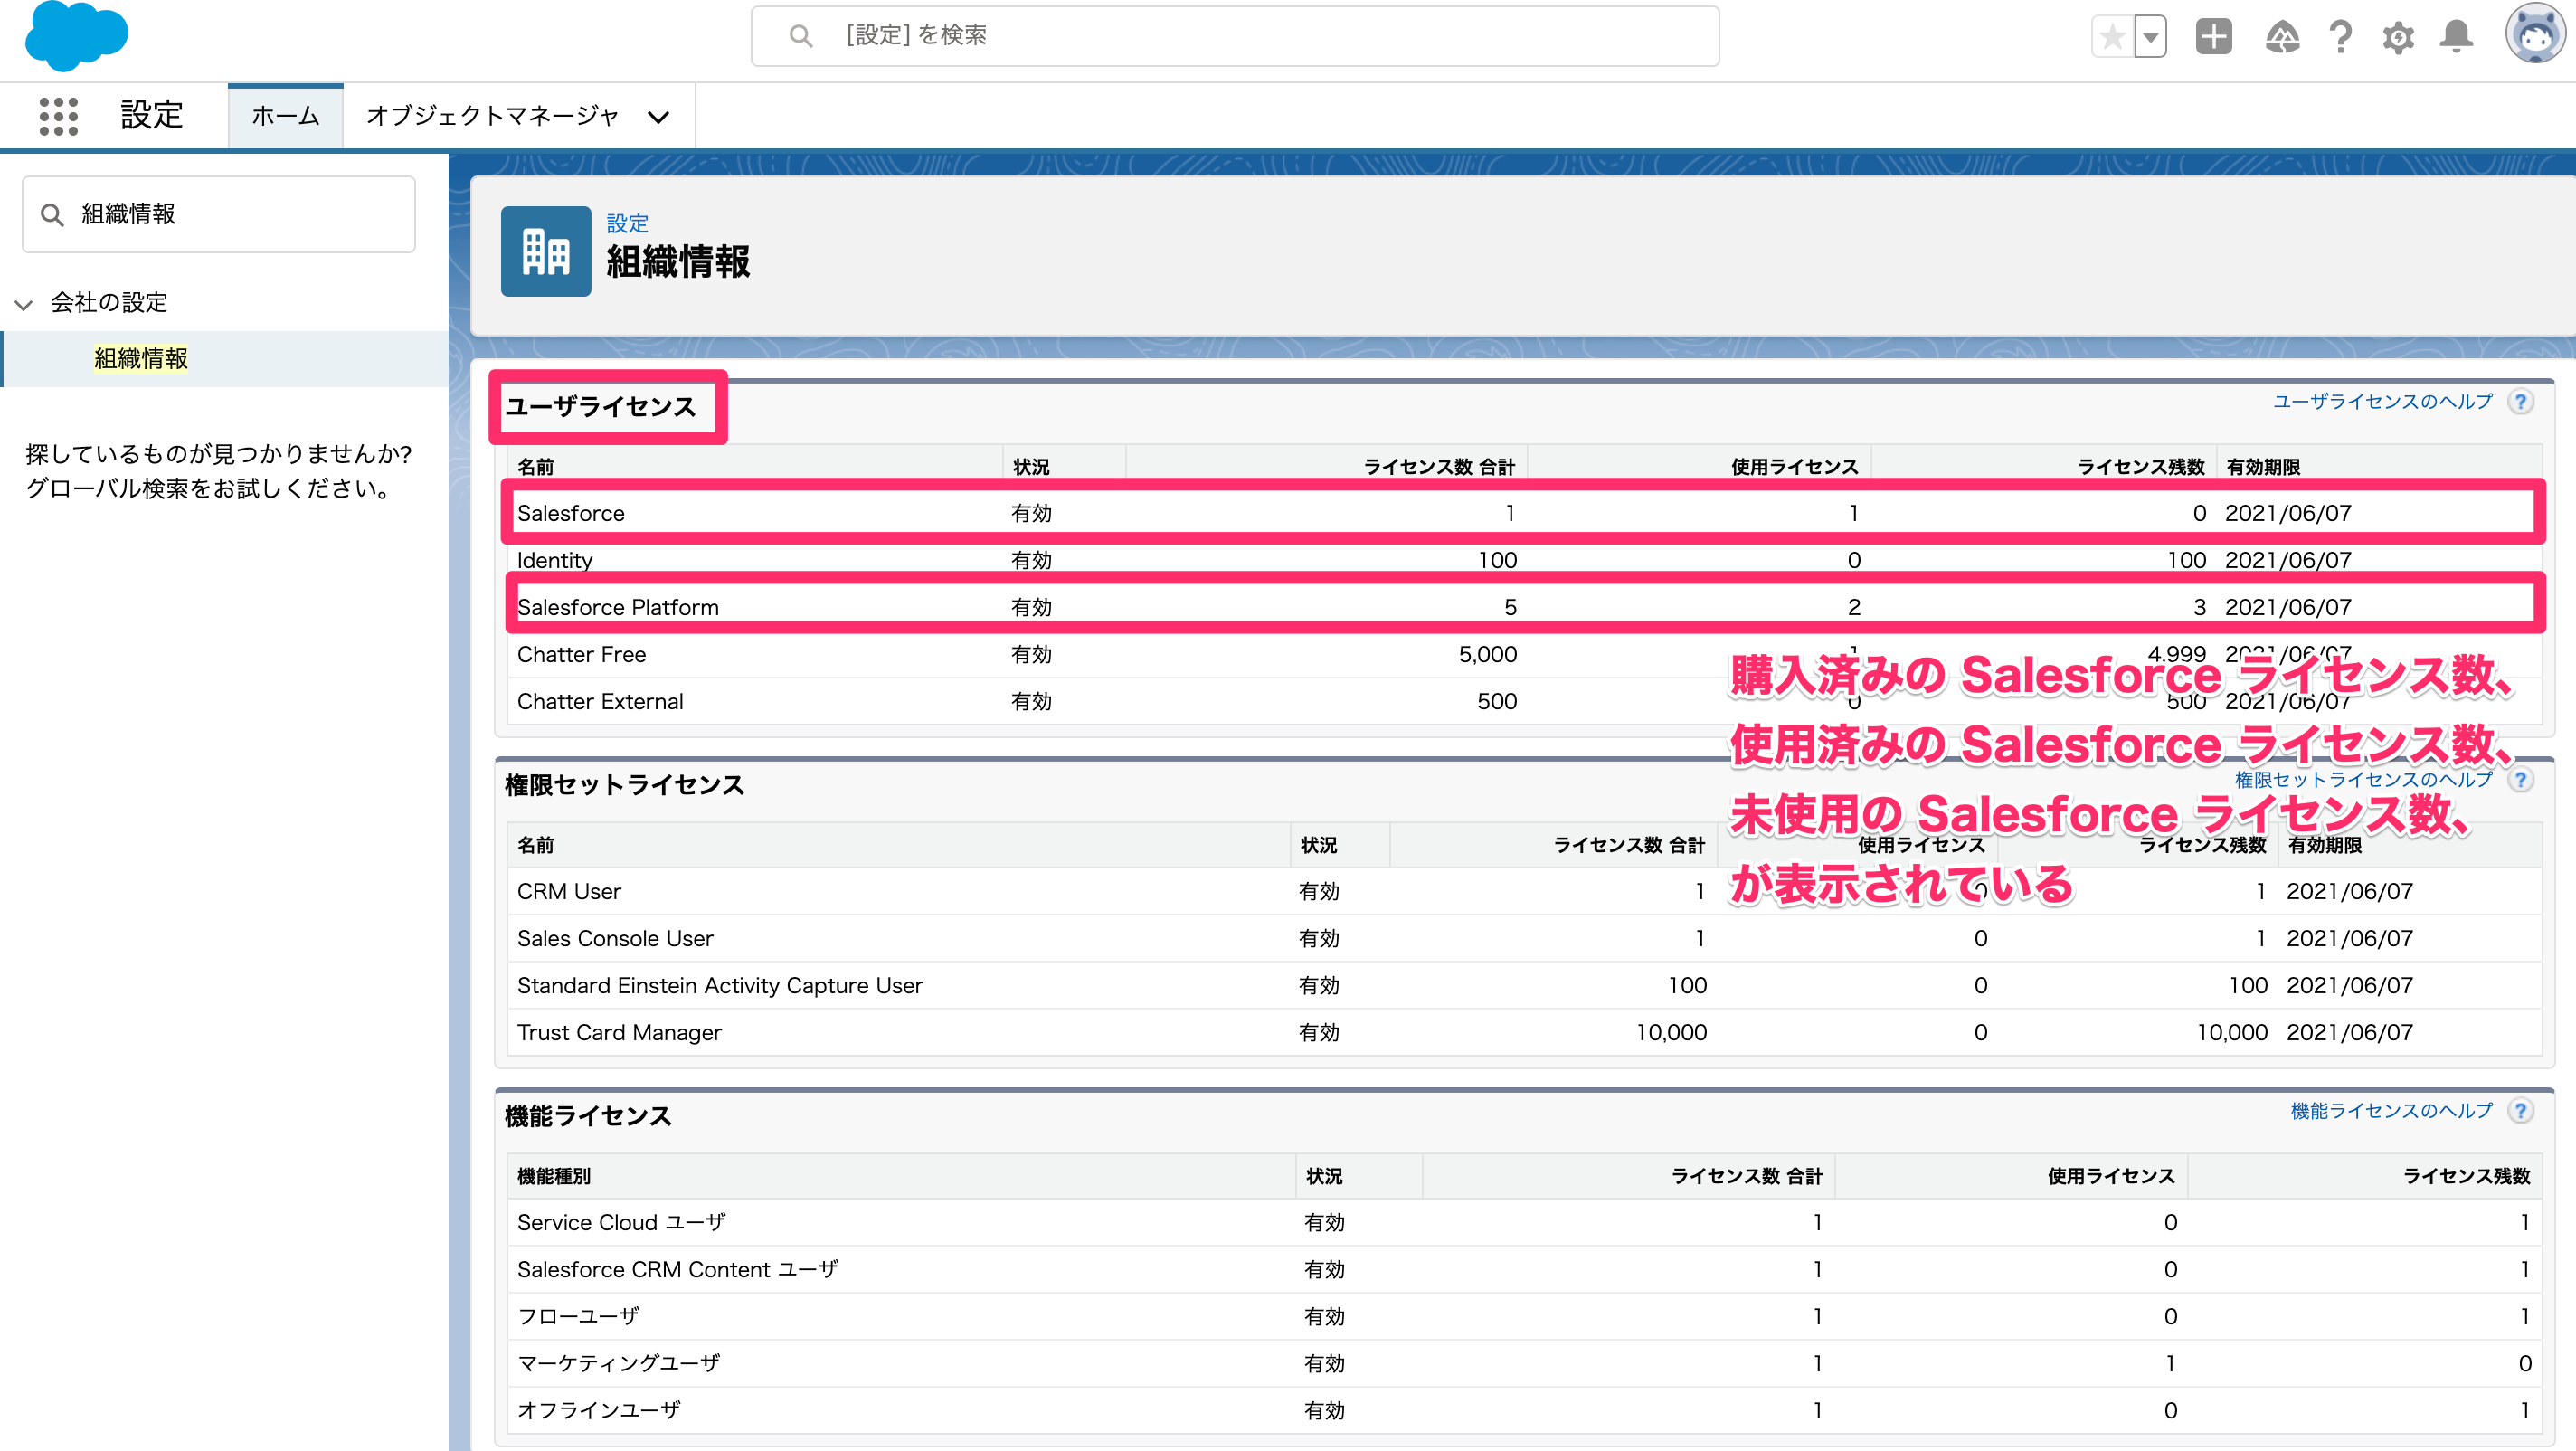Click the 設定 breadcrumb link
The image size is (2576, 1451).
click(x=627, y=223)
